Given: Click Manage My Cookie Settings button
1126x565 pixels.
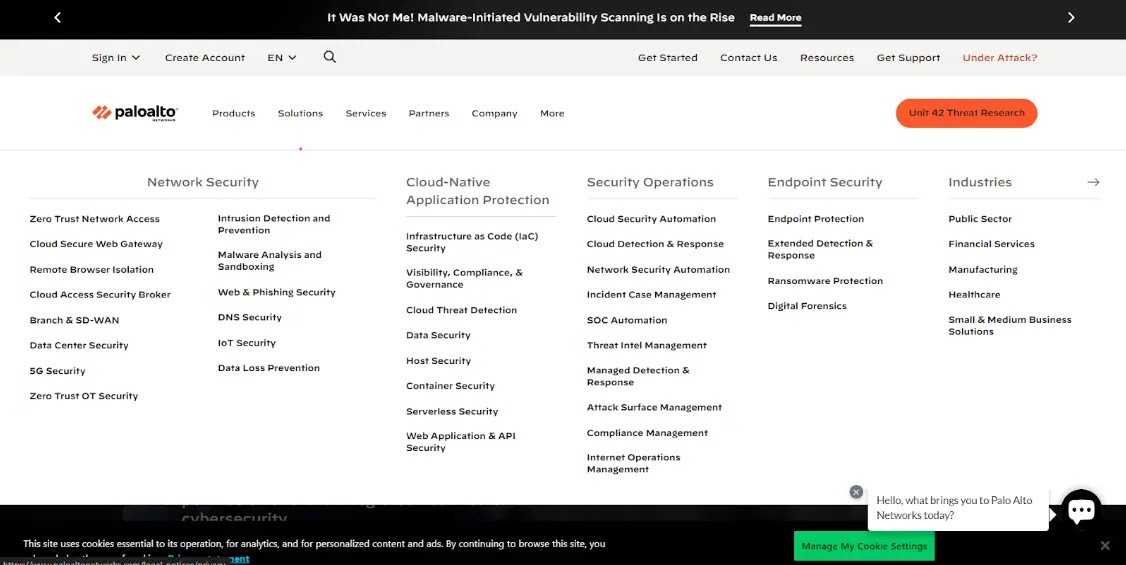Looking at the screenshot, I should 864,546.
